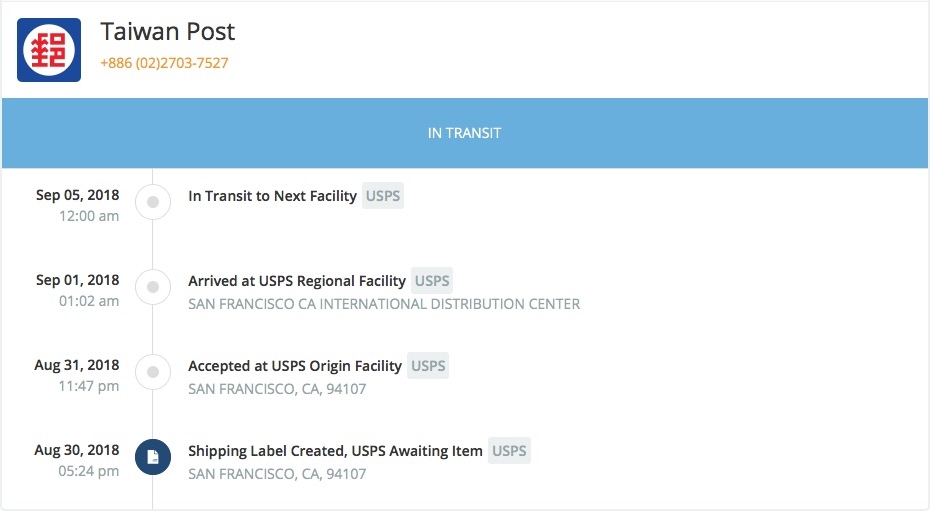
Task: Select the Arrived at USPS Regional Facility event
Action: point(297,281)
